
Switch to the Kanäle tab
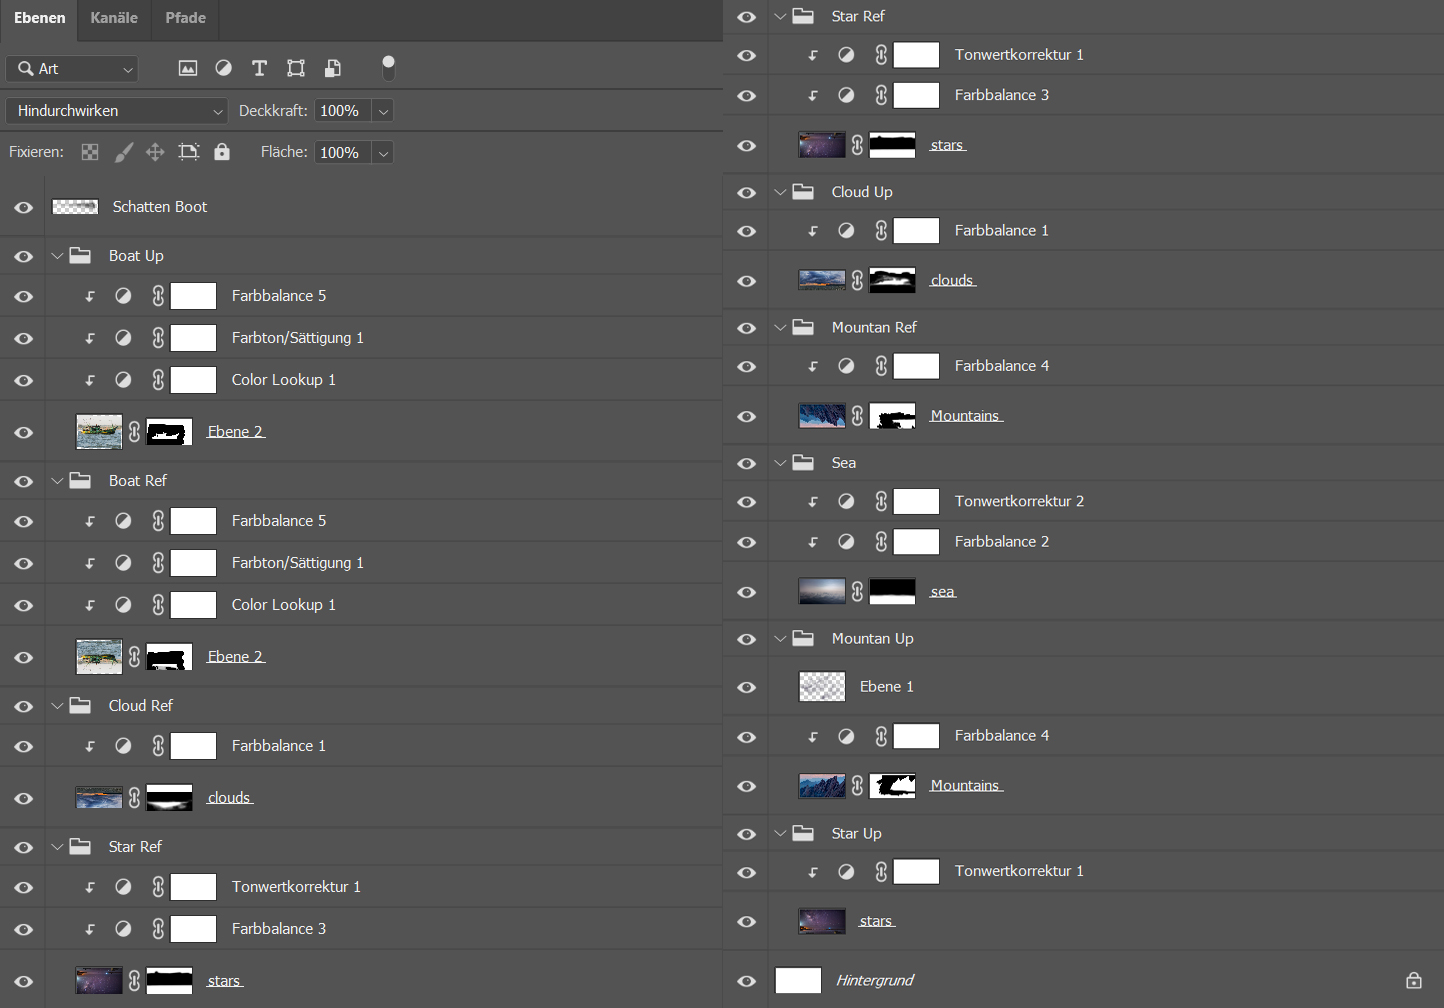[114, 18]
